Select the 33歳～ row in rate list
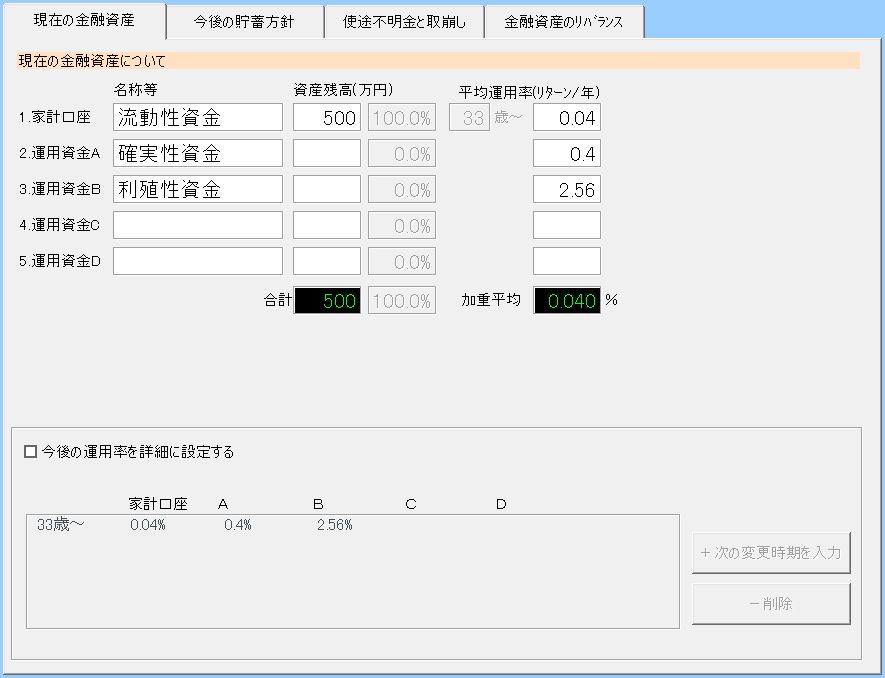Screen dimensions: 885x678 pos(200,525)
